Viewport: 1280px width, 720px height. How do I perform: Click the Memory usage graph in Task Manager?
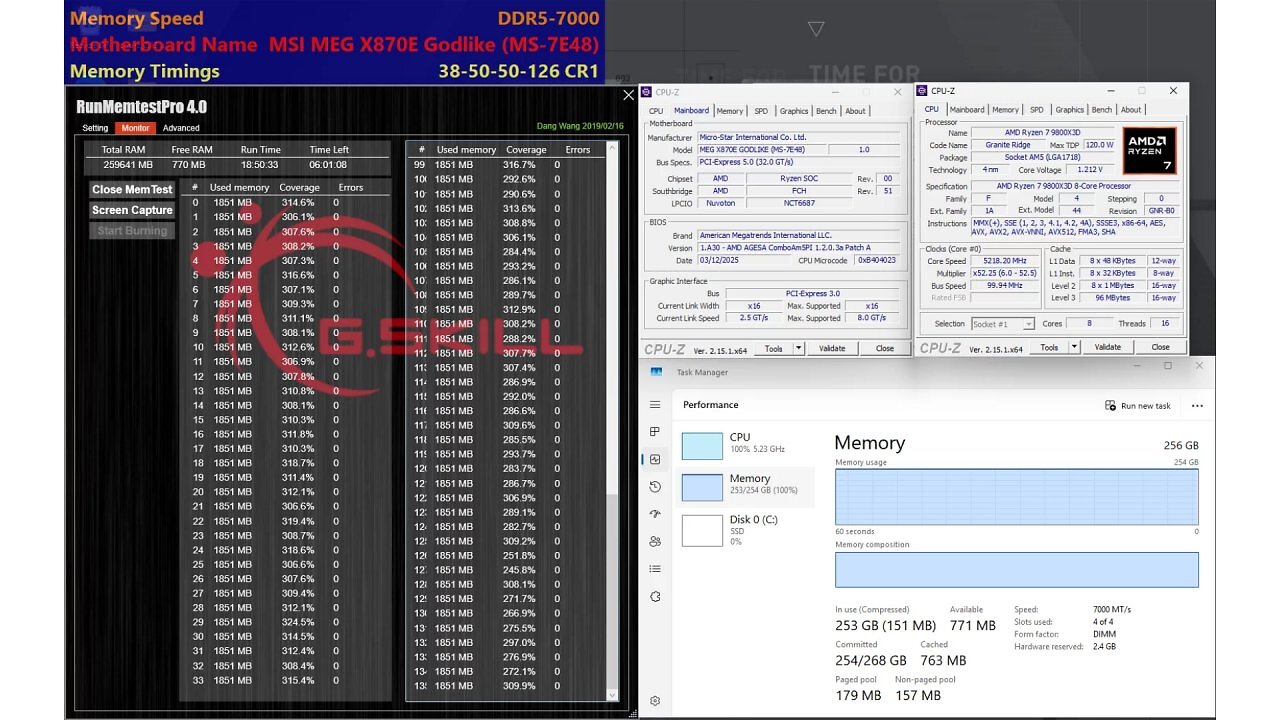tap(1016, 496)
